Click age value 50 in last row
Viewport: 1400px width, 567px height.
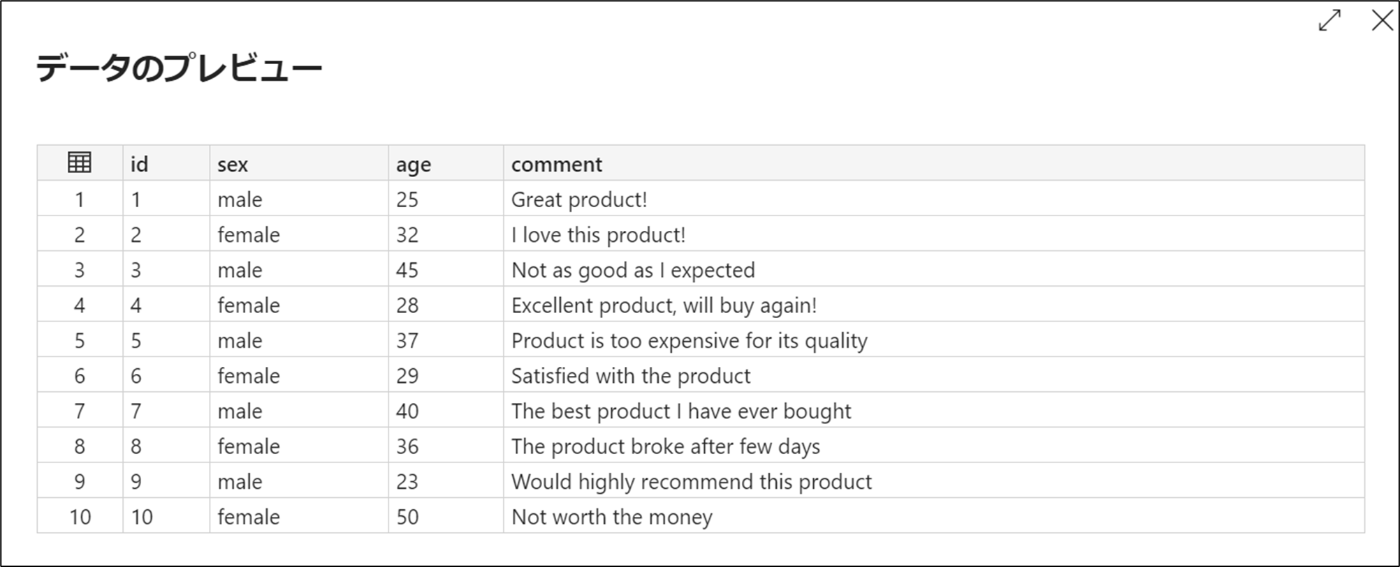[x=446, y=516]
